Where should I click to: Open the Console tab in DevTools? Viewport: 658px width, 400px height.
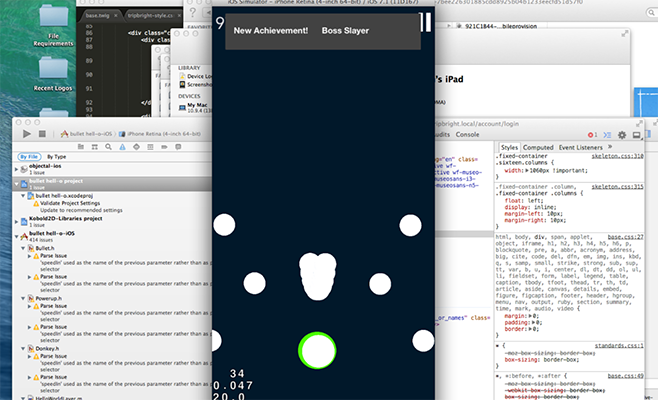coord(467,135)
